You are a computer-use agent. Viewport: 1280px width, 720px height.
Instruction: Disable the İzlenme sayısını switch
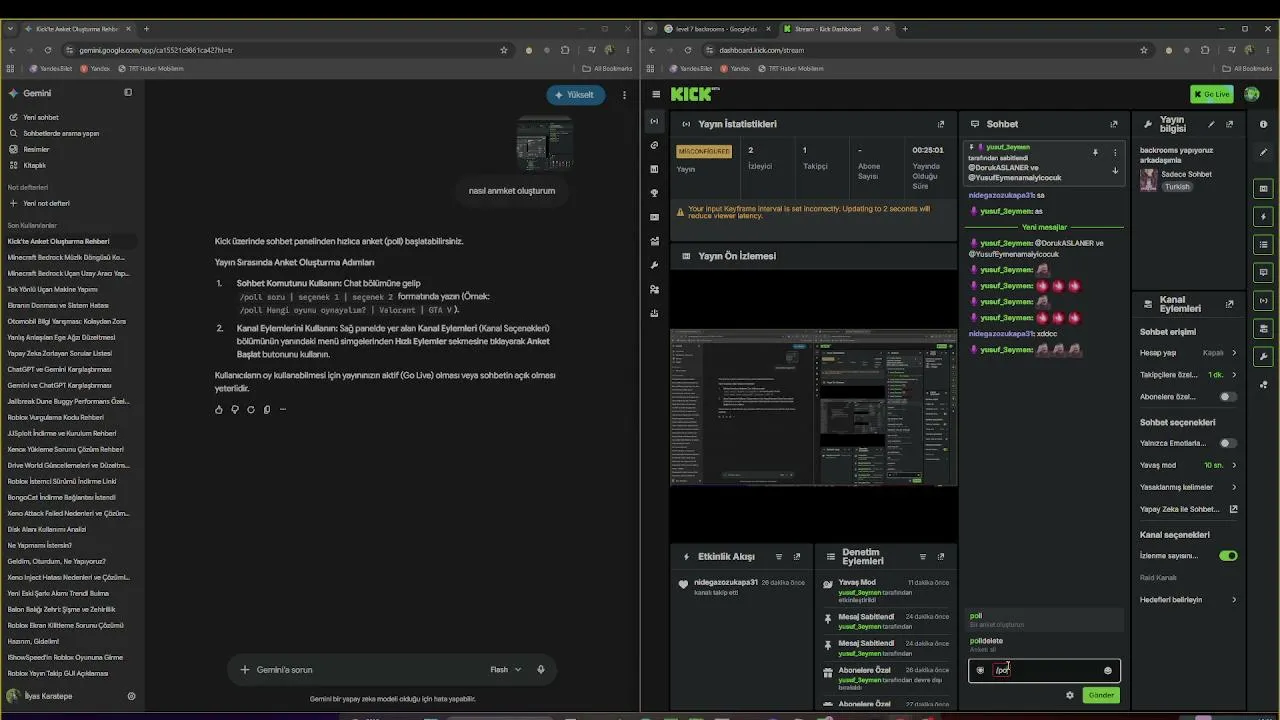tap(1228, 556)
